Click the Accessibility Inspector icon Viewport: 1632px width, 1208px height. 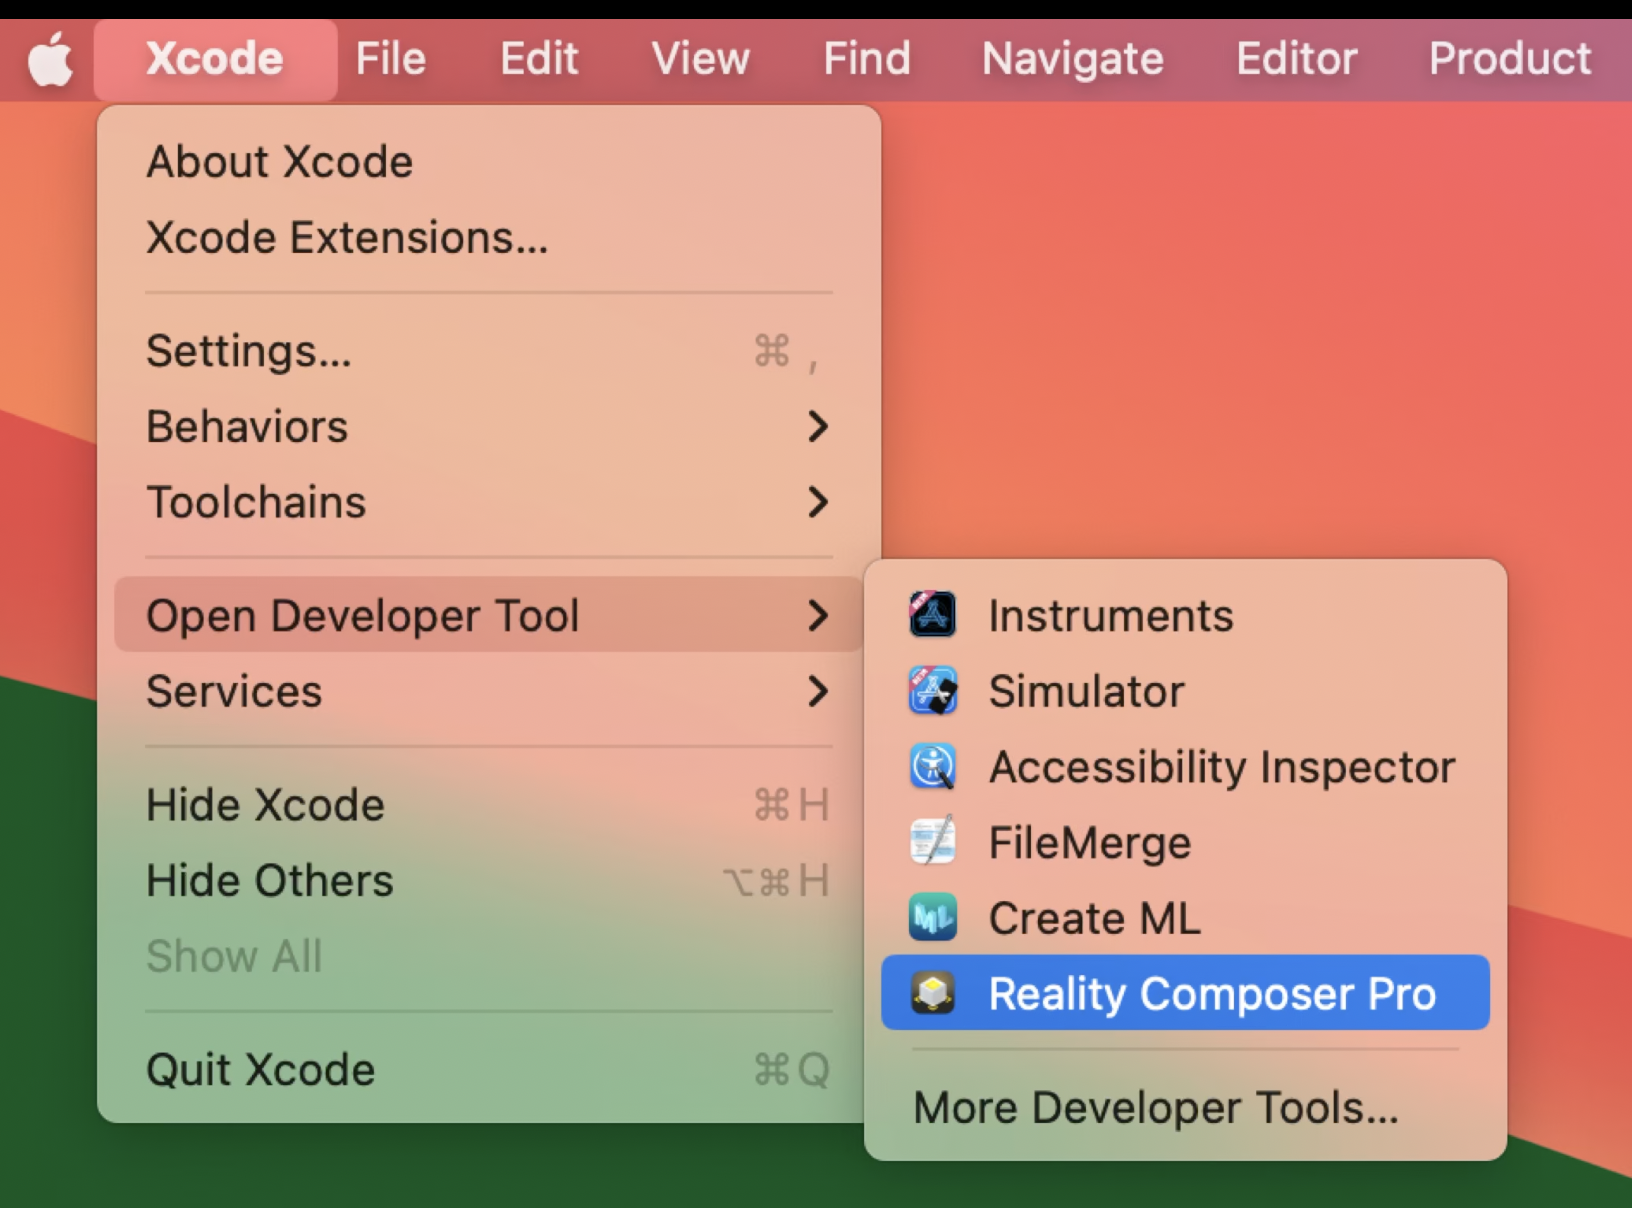[x=932, y=767]
